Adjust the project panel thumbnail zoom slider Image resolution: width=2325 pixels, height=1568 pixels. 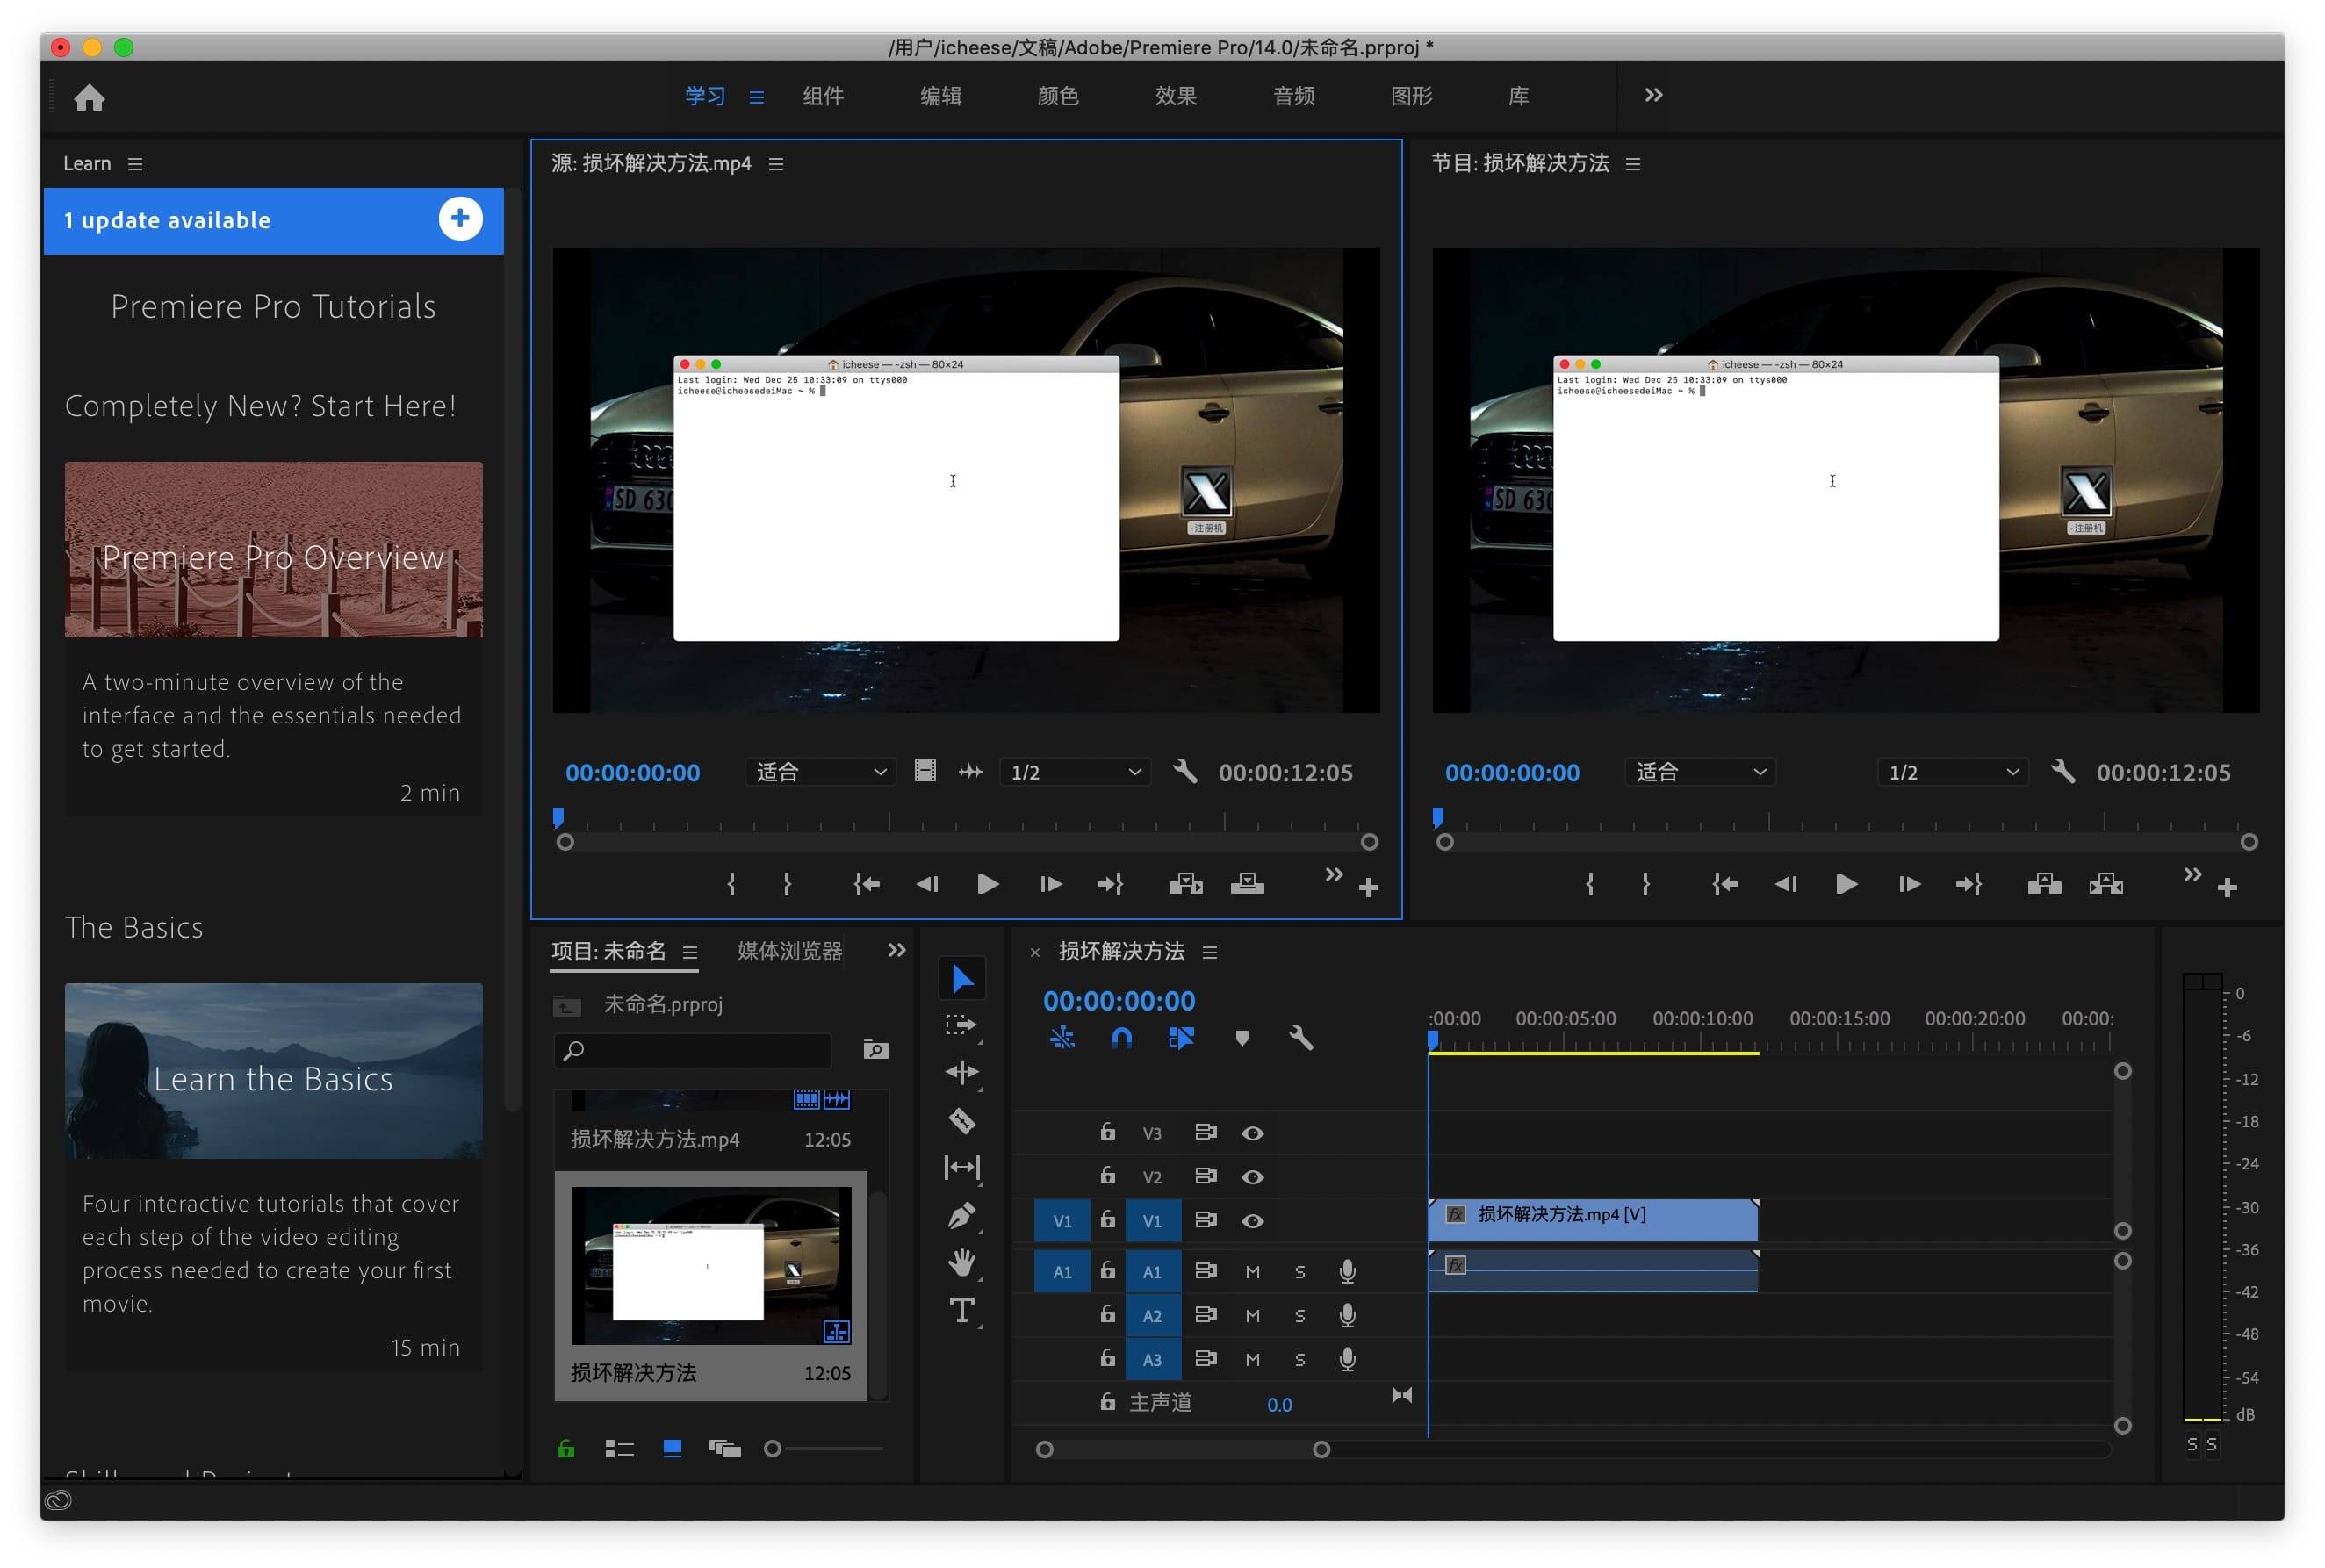[x=773, y=1449]
